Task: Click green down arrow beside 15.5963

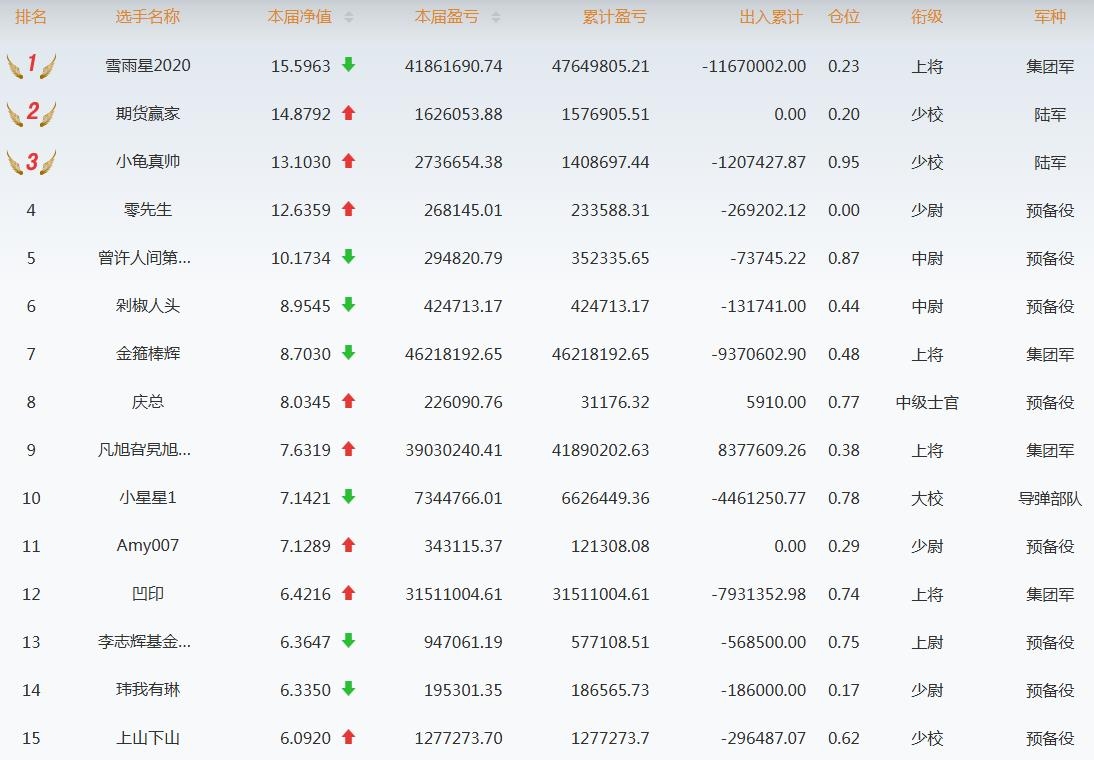Action: pyautogui.click(x=348, y=65)
